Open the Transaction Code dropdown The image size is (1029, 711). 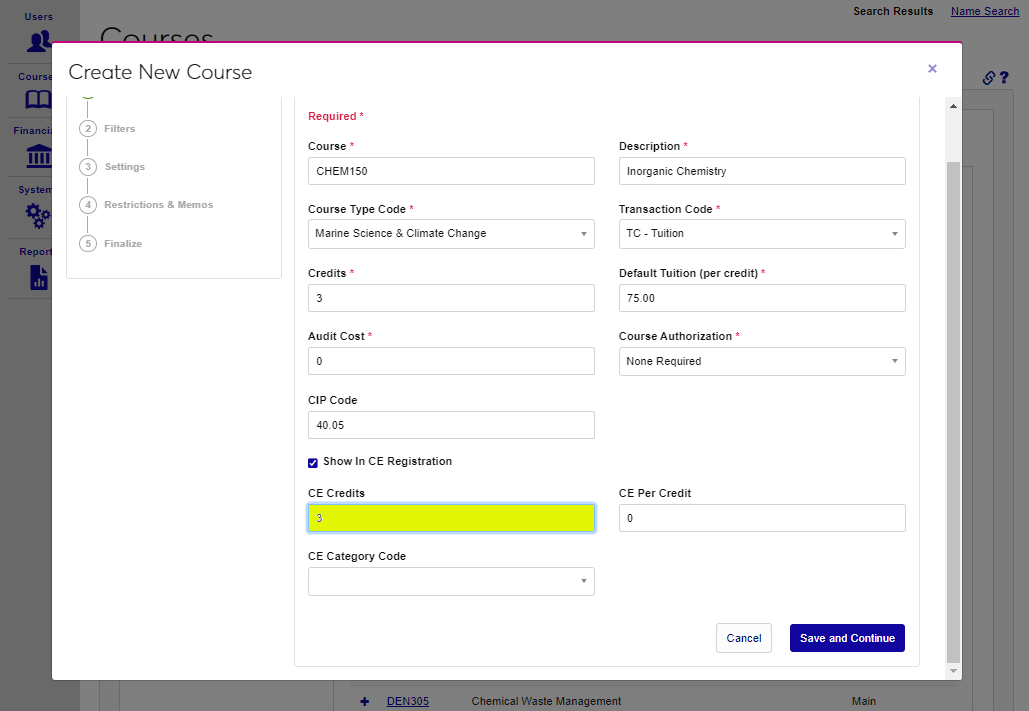762,234
